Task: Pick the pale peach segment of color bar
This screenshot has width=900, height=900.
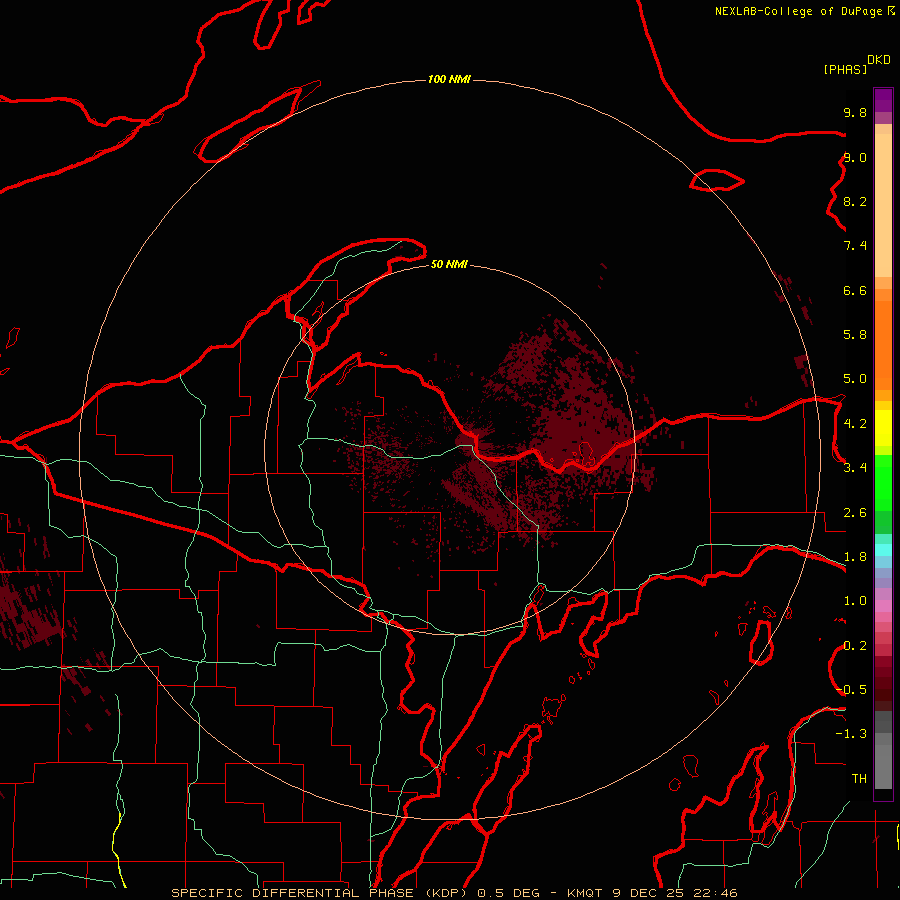Action: 883,205
